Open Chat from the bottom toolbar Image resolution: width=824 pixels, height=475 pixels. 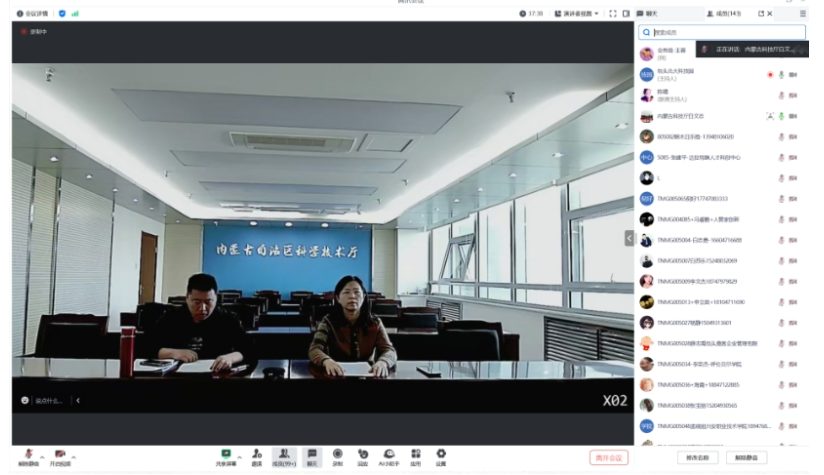coord(312,457)
